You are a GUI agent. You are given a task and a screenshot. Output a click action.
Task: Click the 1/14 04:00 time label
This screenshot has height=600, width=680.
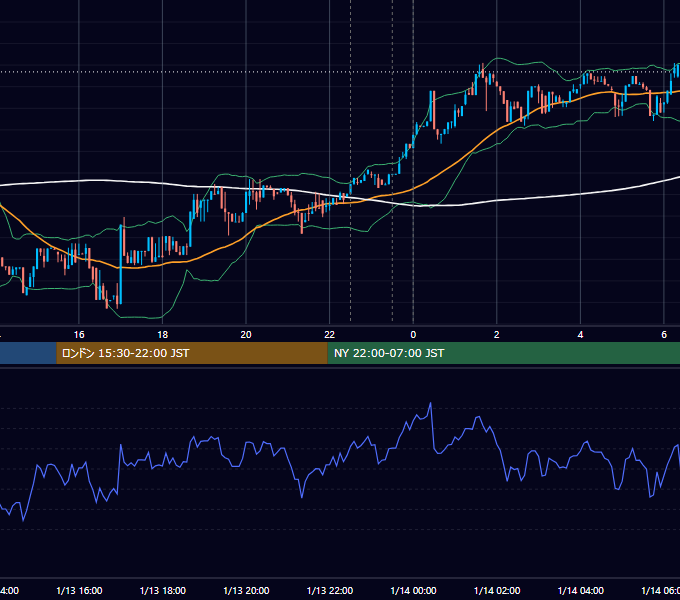(x=581, y=590)
